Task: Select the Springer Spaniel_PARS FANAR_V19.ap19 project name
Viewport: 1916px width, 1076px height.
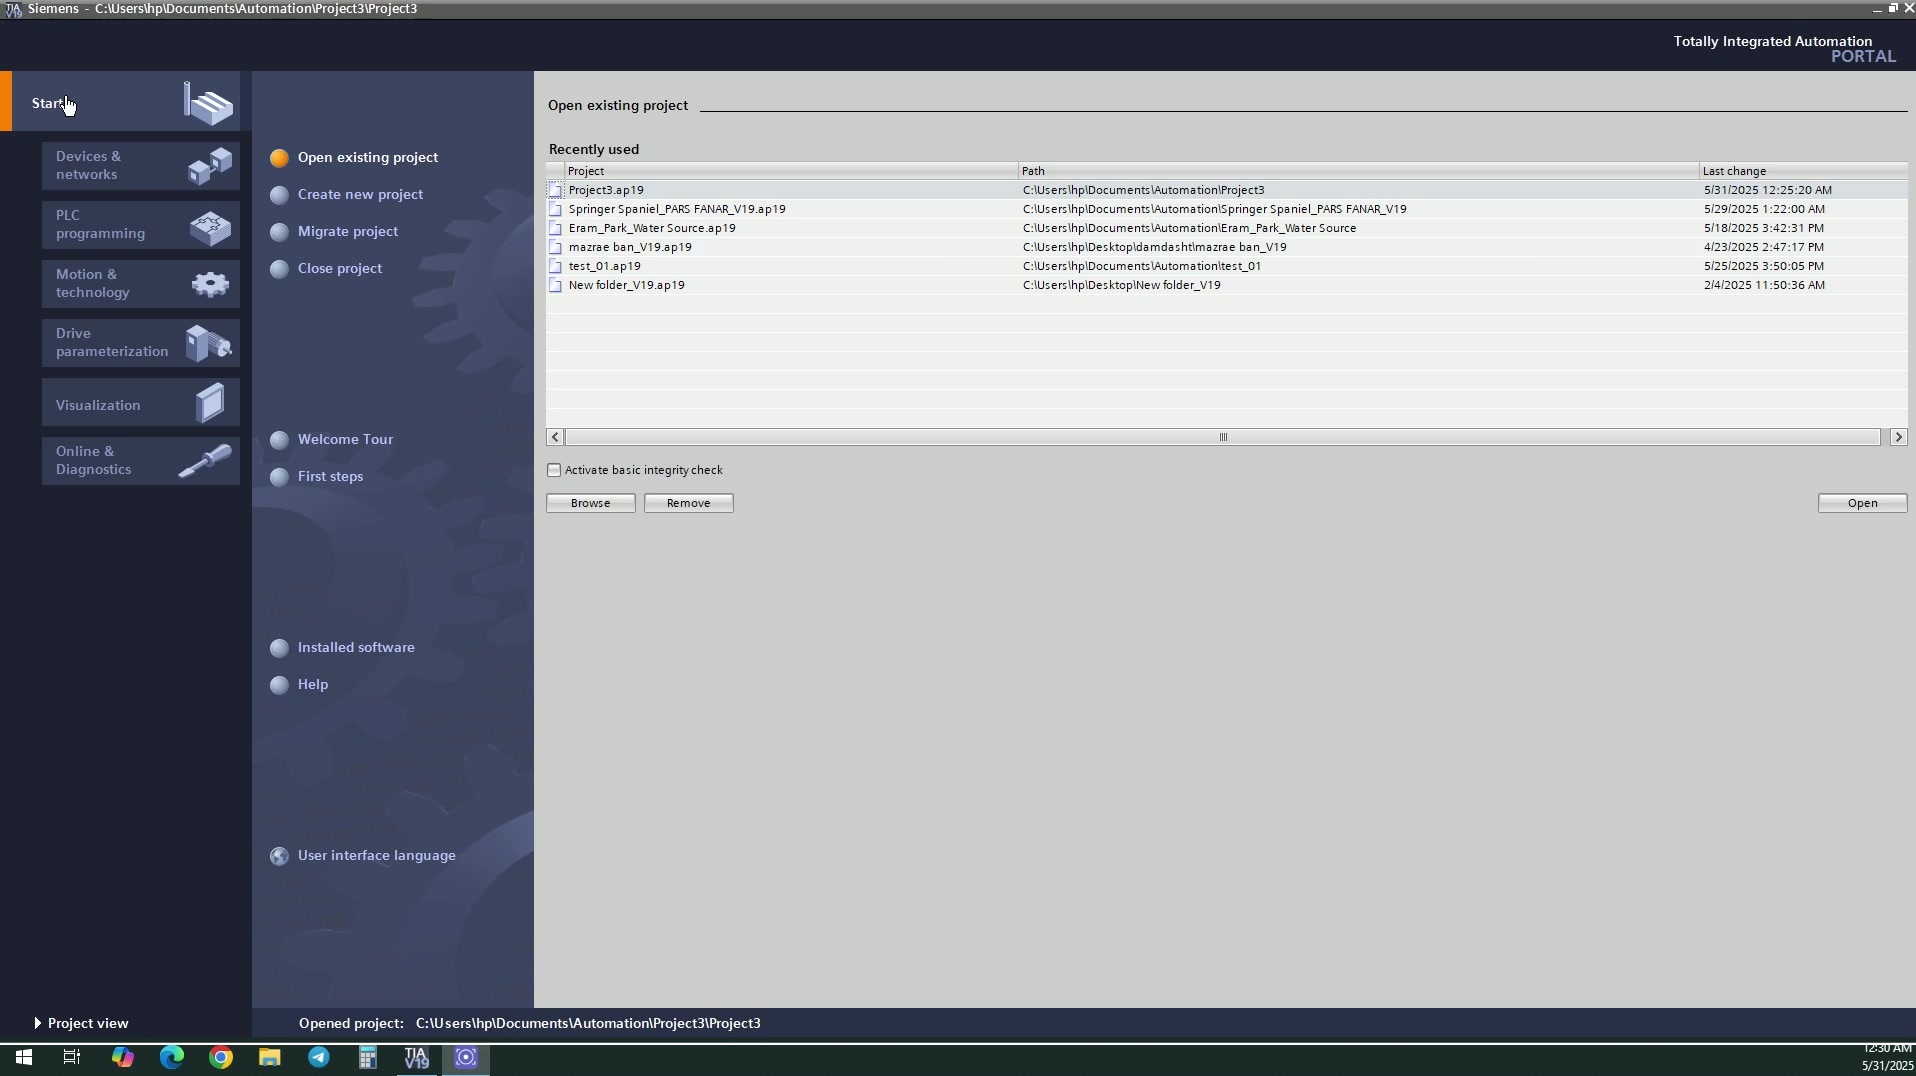Action: point(677,209)
